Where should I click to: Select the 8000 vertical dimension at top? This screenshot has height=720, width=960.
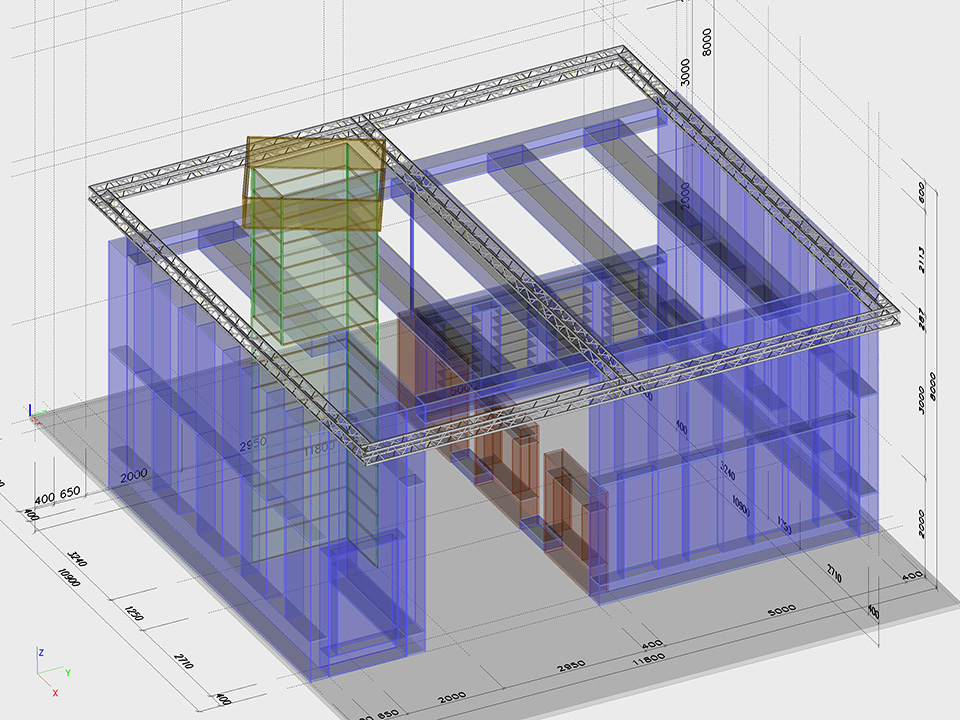708,42
